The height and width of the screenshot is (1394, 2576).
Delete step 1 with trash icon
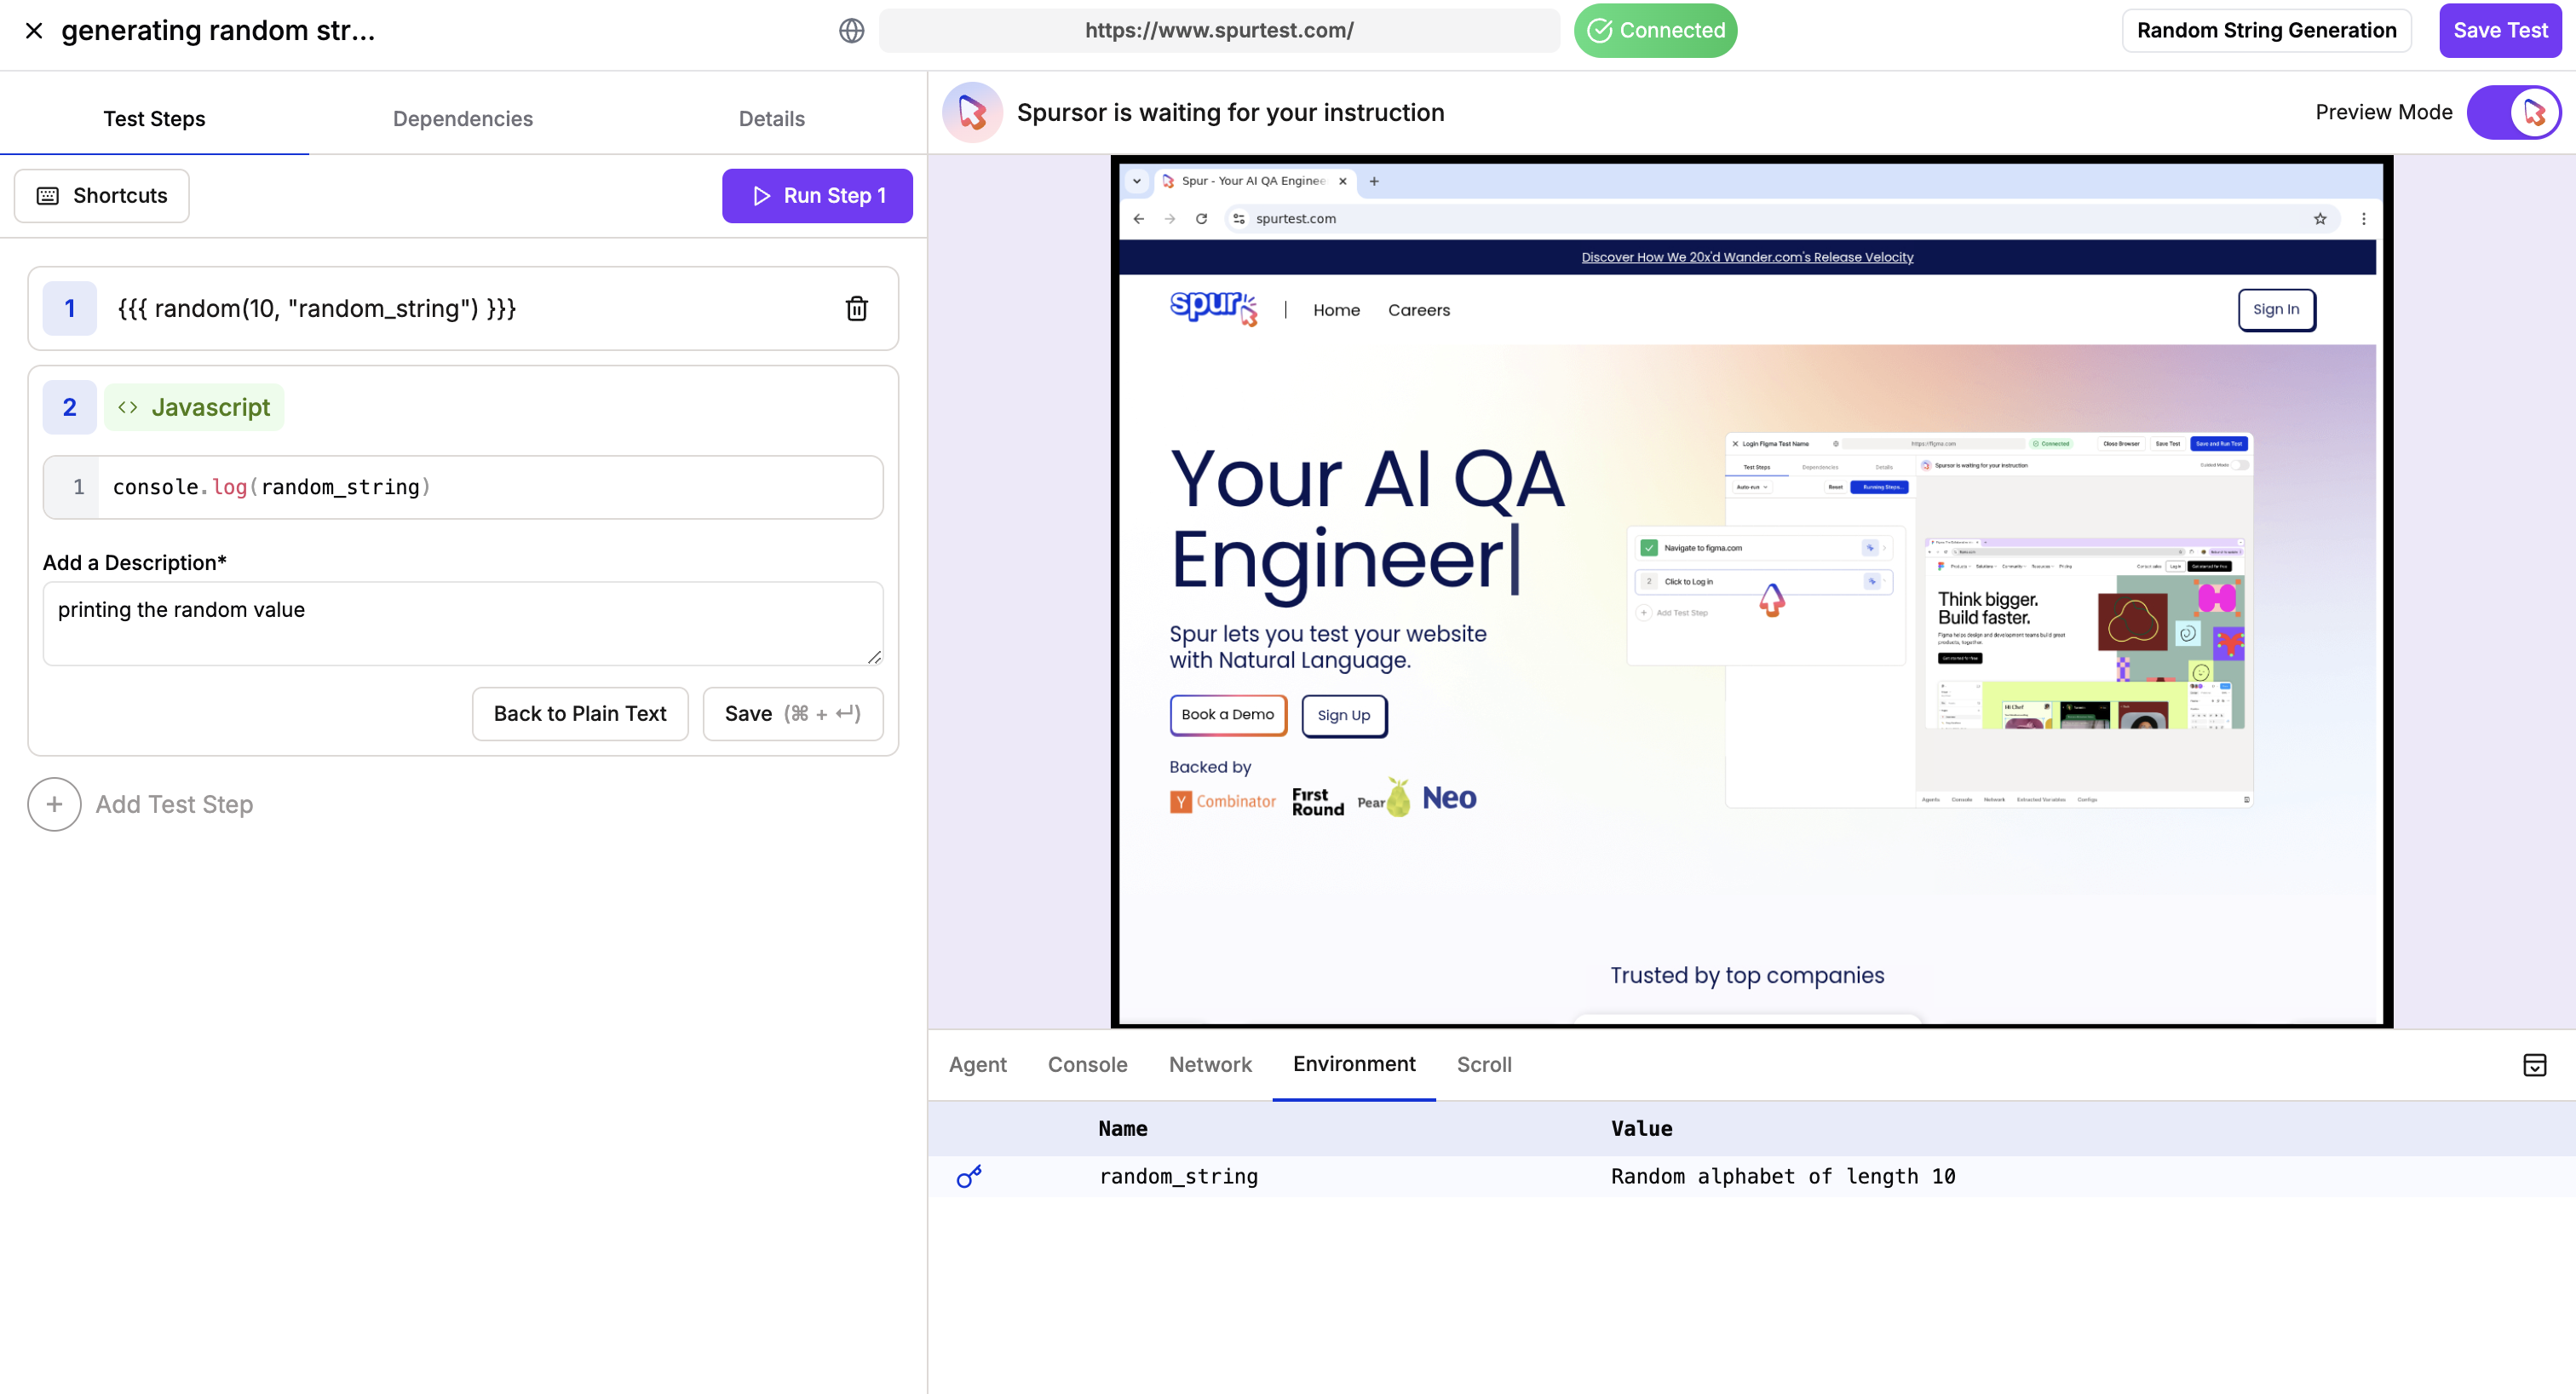tap(856, 309)
